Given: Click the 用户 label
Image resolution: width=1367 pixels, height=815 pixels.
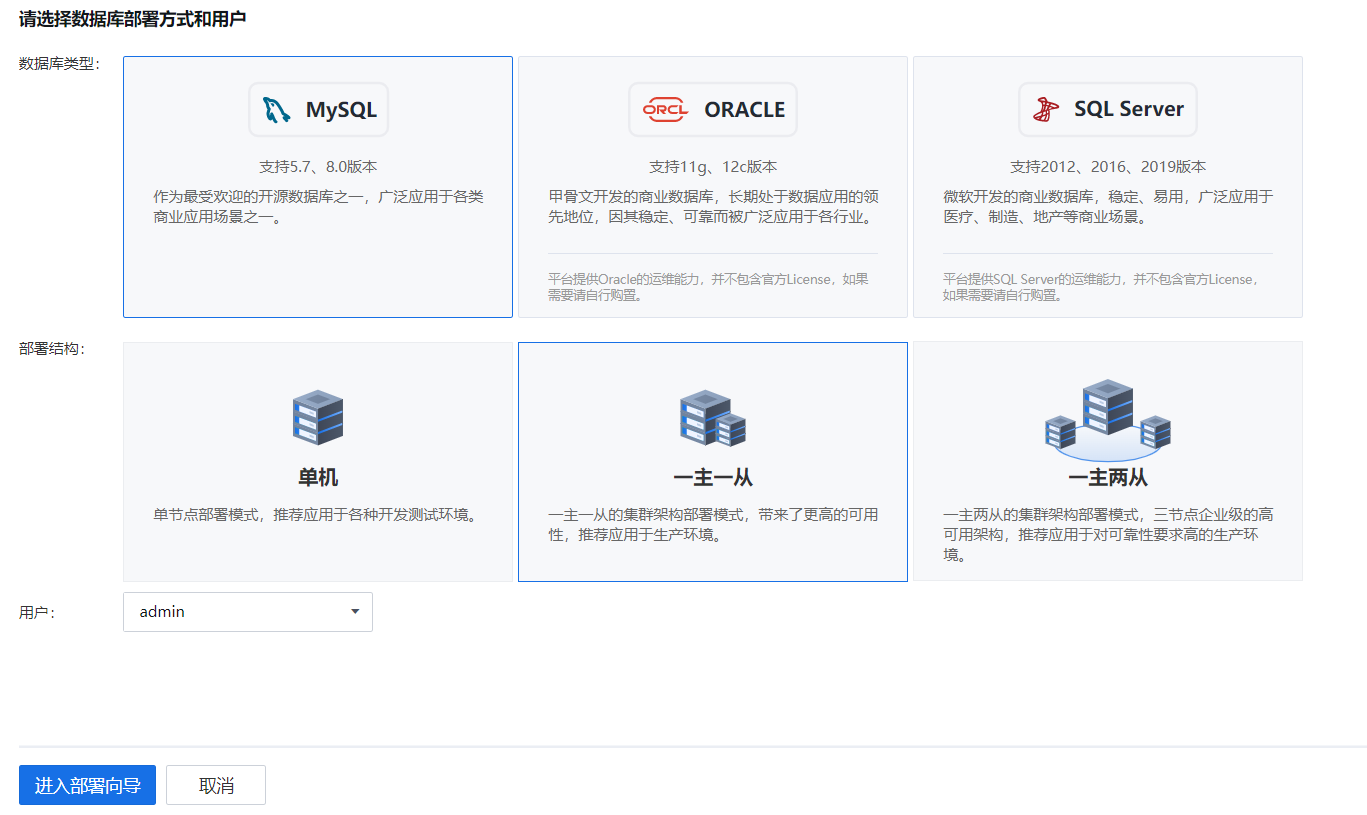Looking at the screenshot, I should [37, 613].
